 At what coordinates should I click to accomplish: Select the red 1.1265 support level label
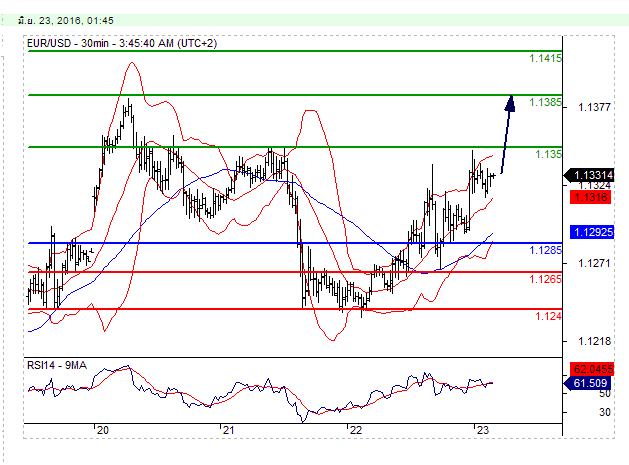(x=545, y=279)
